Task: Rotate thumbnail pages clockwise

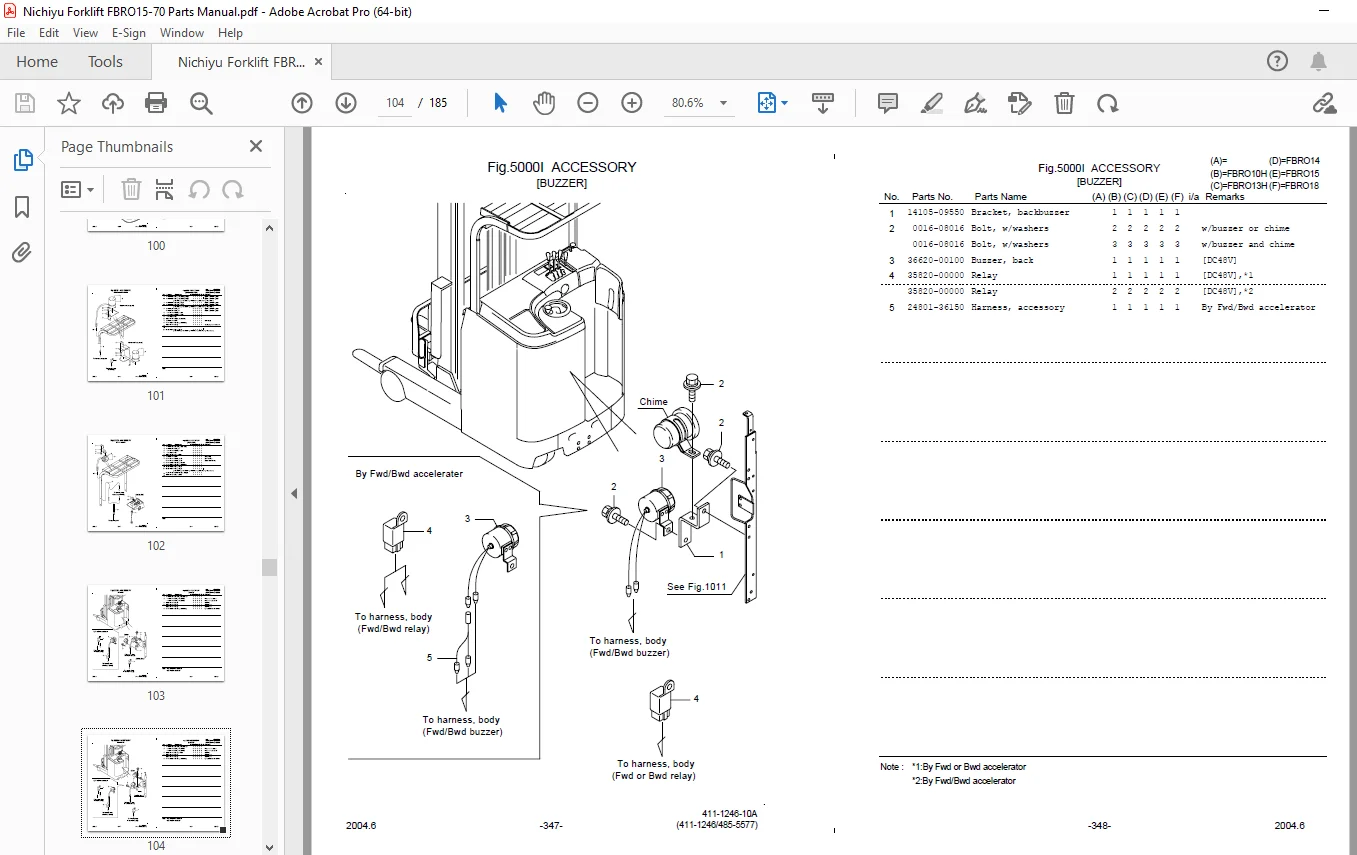Action: coord(233,189)
